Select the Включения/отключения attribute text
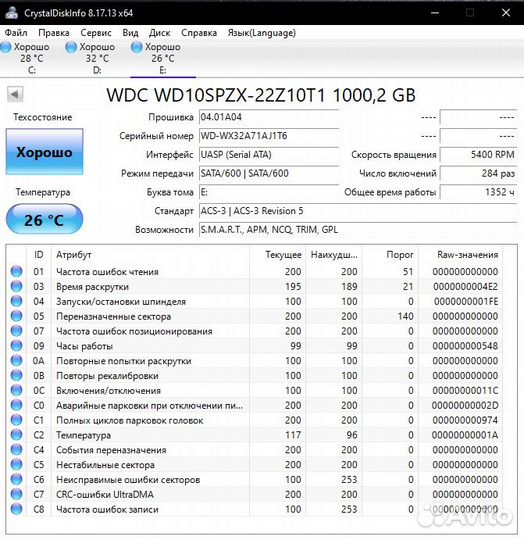524x540 pixels. (x=108, y=391)
